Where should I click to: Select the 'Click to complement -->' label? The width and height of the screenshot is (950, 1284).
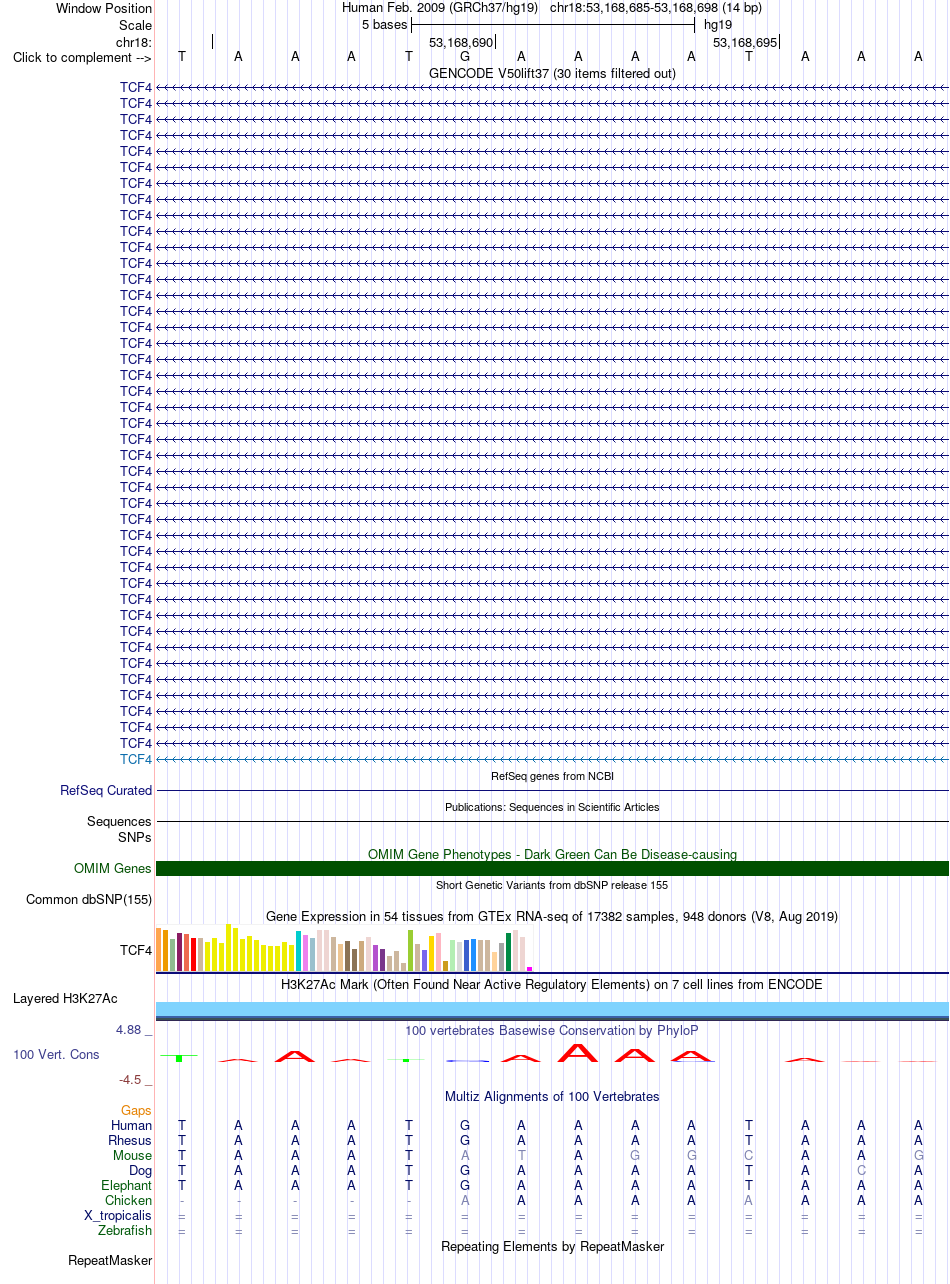[x=82, y=57]
